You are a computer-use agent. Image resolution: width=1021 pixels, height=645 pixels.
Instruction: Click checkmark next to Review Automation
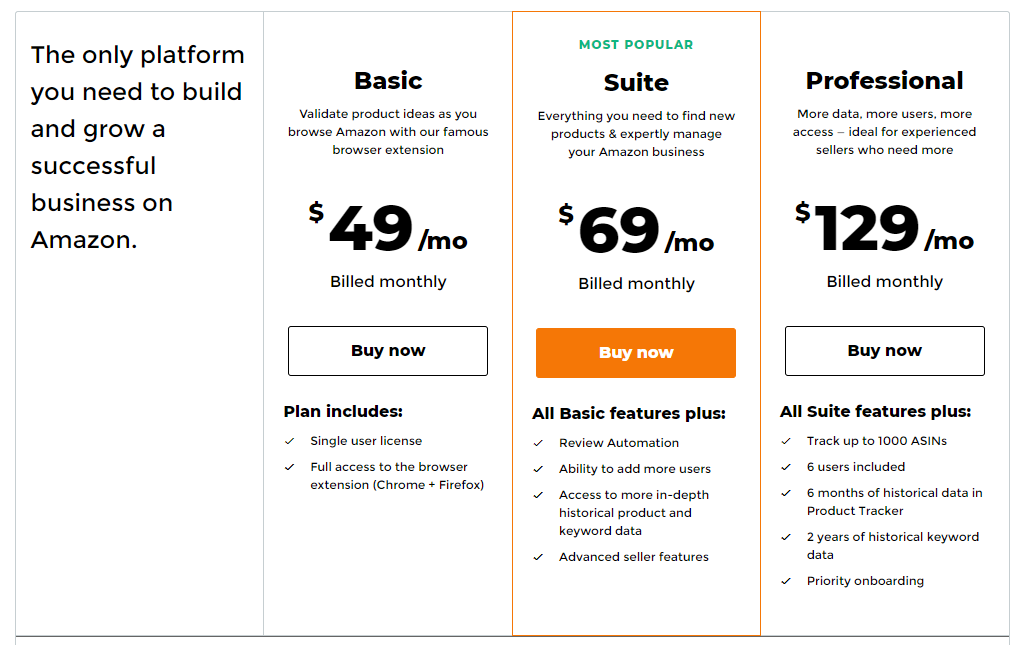pos(538,443)
